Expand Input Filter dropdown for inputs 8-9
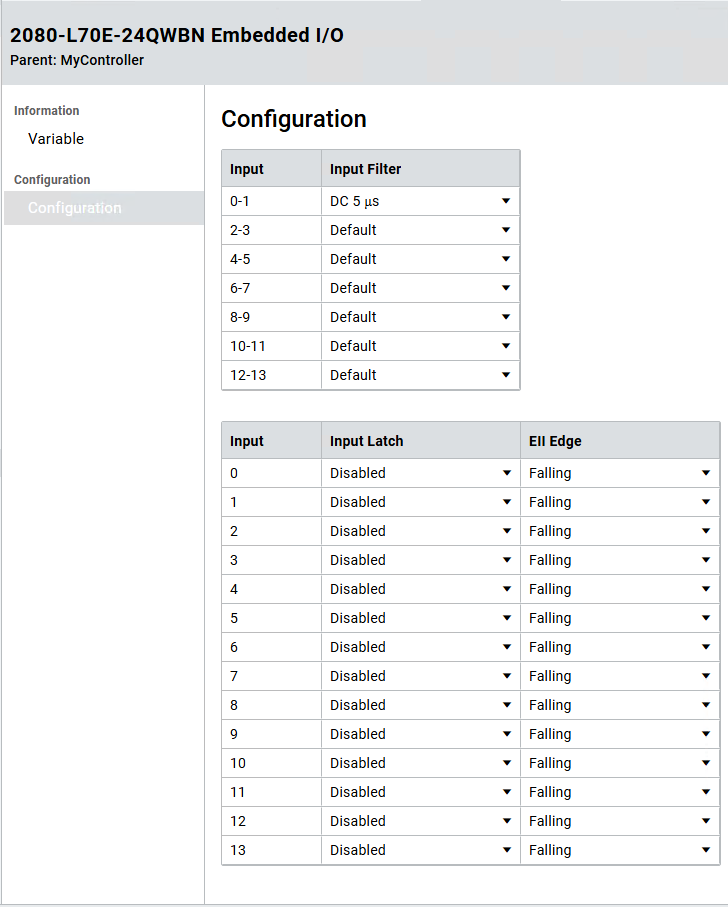Screen dimensions: 728x907 [x=420, y=317]
